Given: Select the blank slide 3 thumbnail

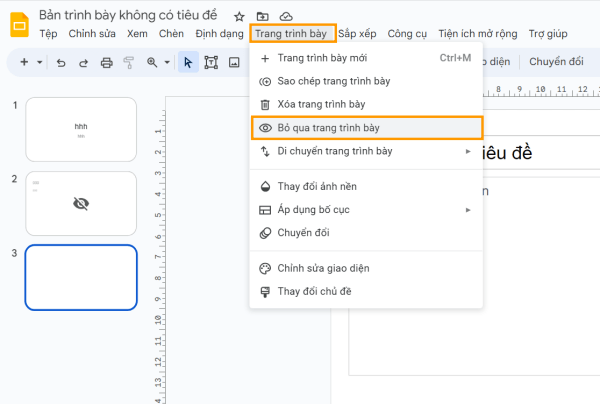Looking at the screenshot, I should point(81,277).
